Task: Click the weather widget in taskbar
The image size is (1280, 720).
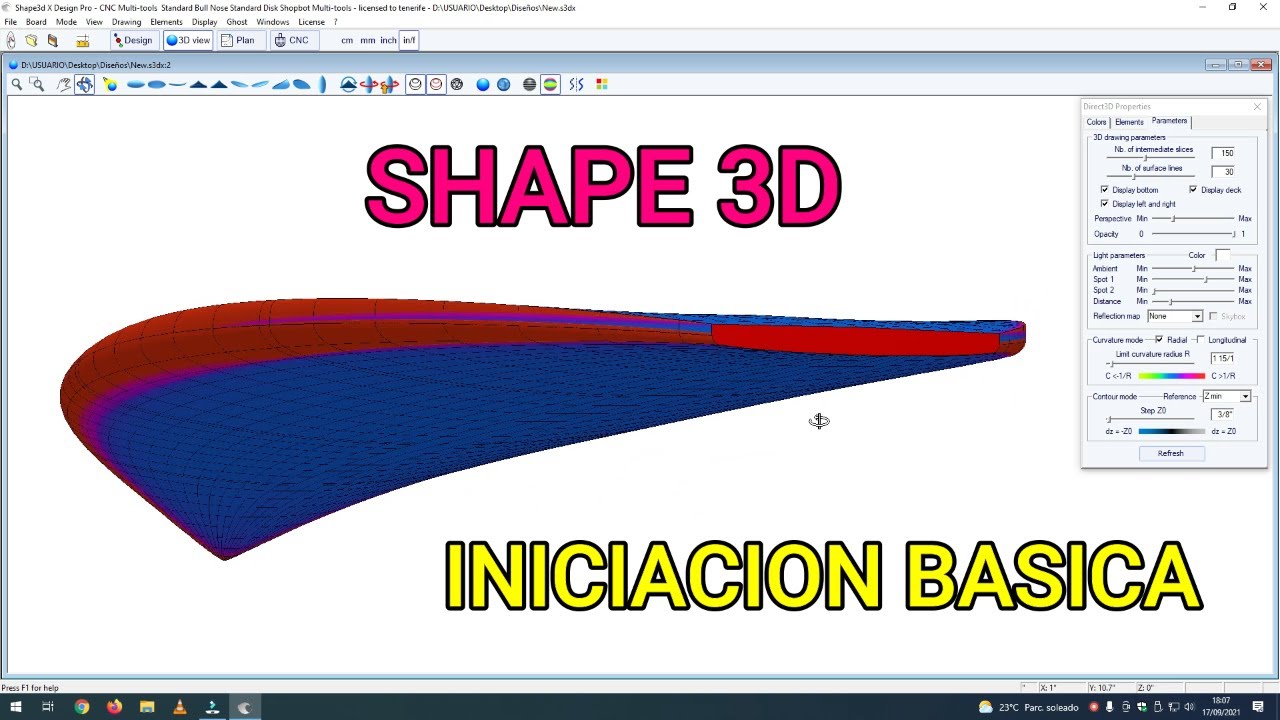Action: [x=1029, y=707]
